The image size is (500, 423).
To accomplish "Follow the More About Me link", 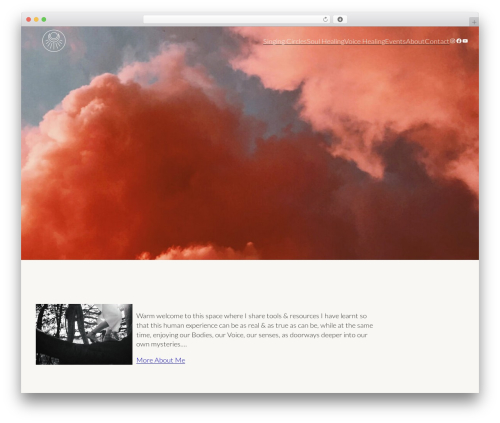I will (x=161, y=360).
